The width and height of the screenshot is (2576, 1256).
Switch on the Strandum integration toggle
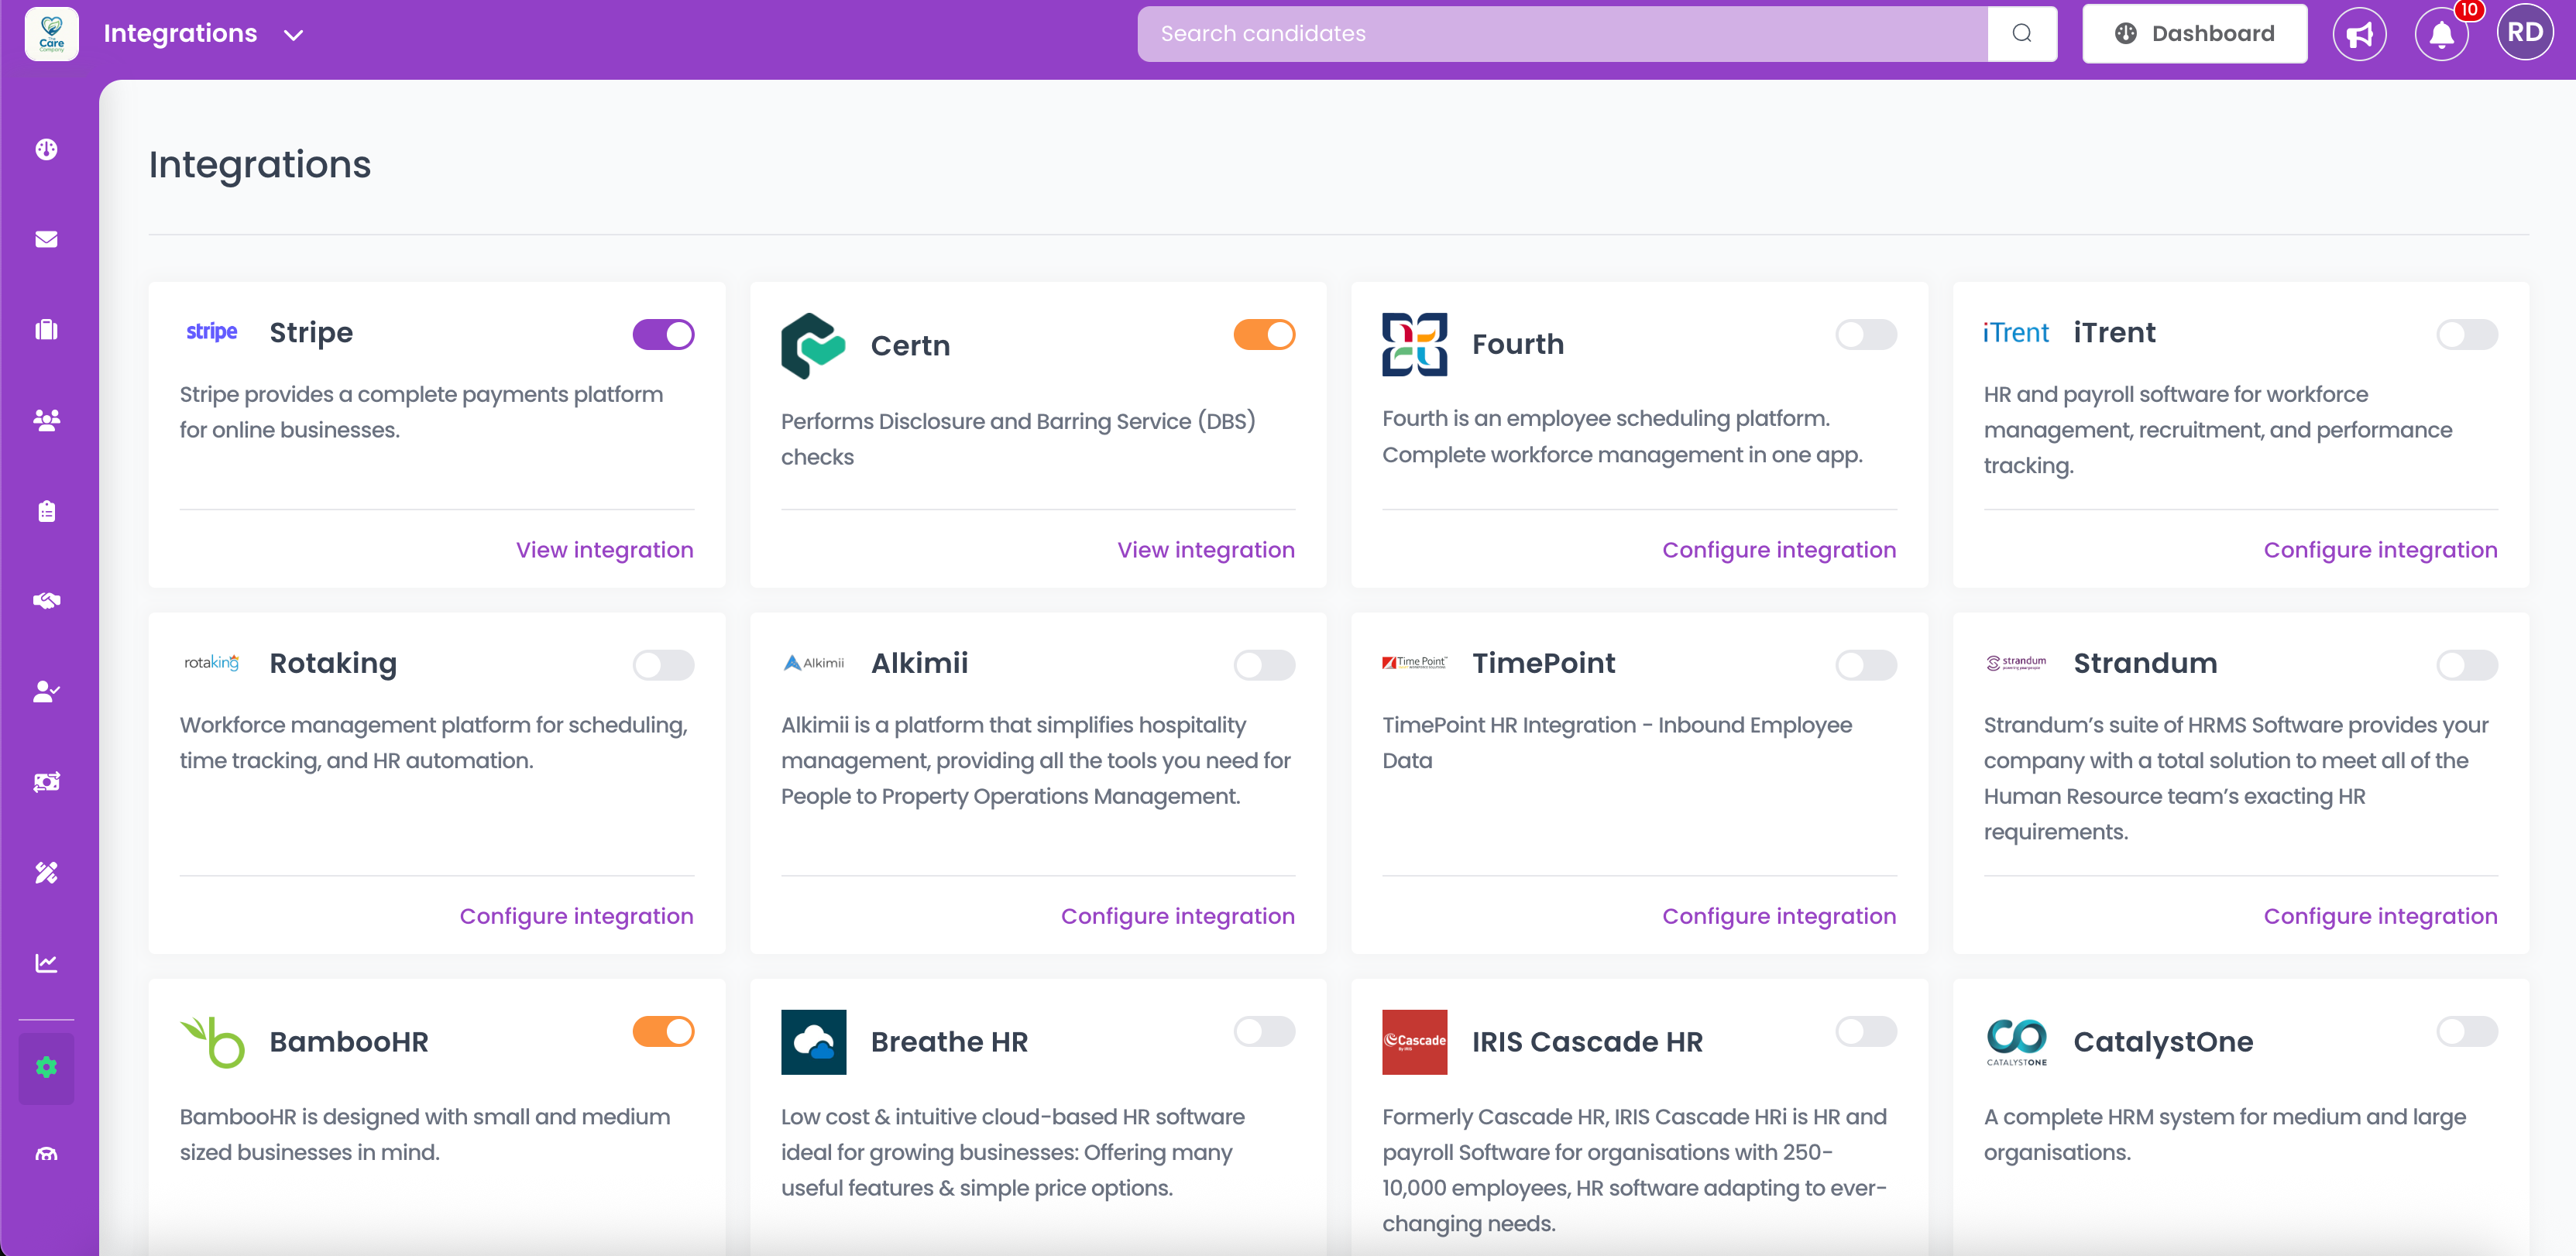(2467, 665)
